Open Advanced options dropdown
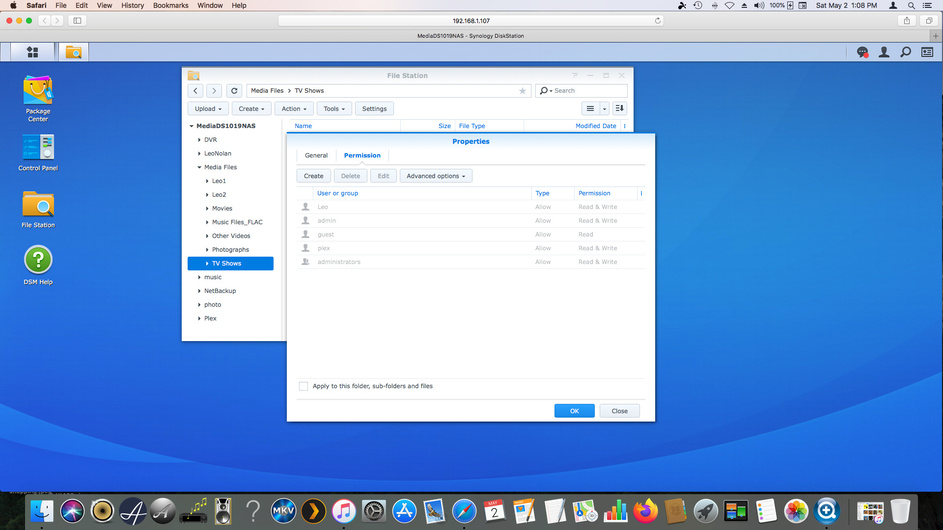Viewport: 943px width, 530px height. [x=436, y=176]
